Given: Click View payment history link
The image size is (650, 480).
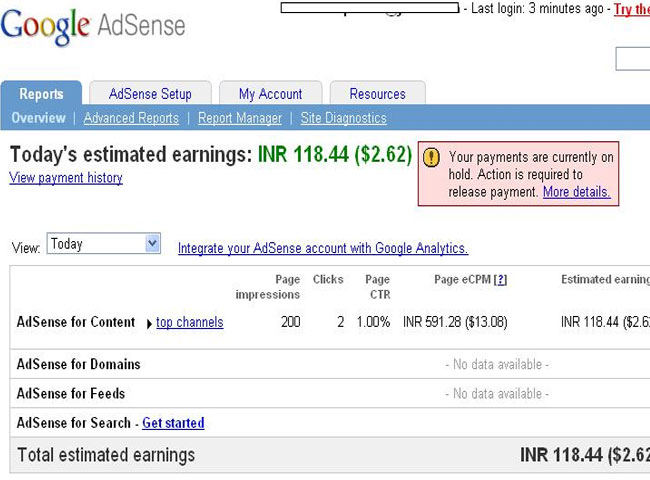Looking at the screenshot, I should coord(66,178).
